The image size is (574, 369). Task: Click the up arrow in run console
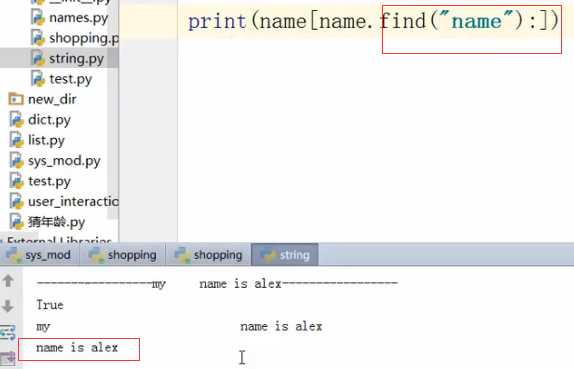click(8, 281)
